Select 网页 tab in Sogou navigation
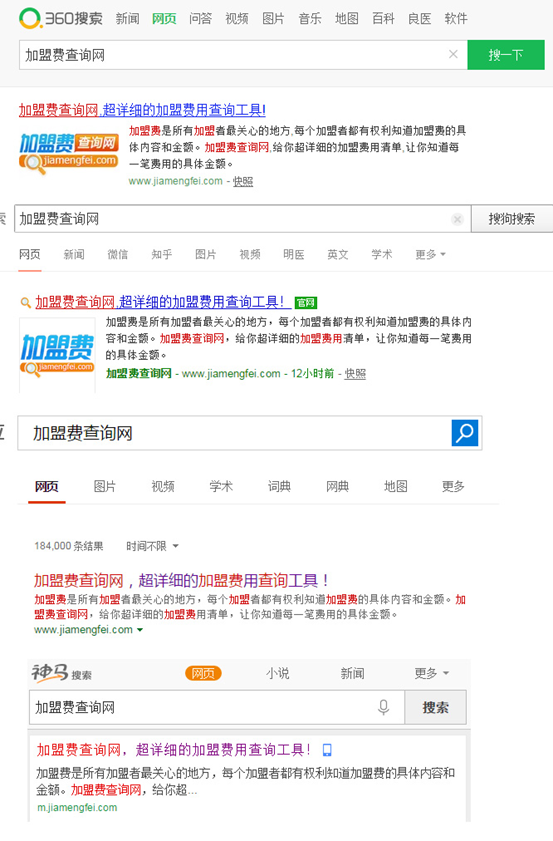The image size is (553, 841). click(x=30, y=254)
